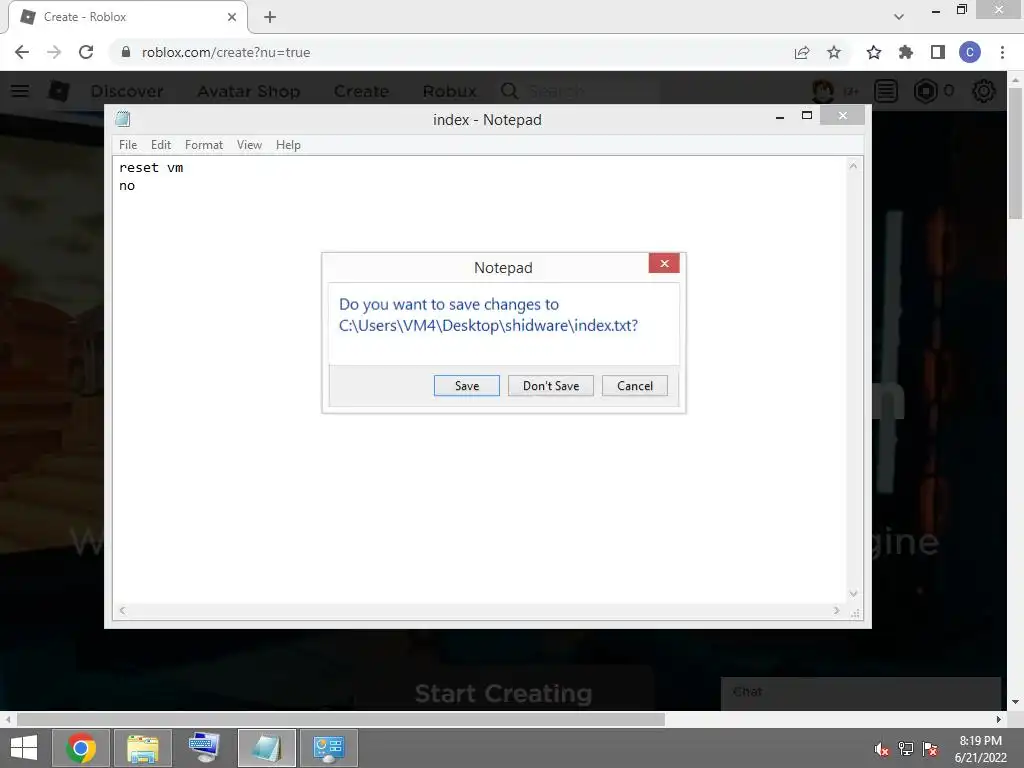Screen dimensions: 1024x768
Task: Open Chrome tab search chevron
Action: tap(899, 17)
